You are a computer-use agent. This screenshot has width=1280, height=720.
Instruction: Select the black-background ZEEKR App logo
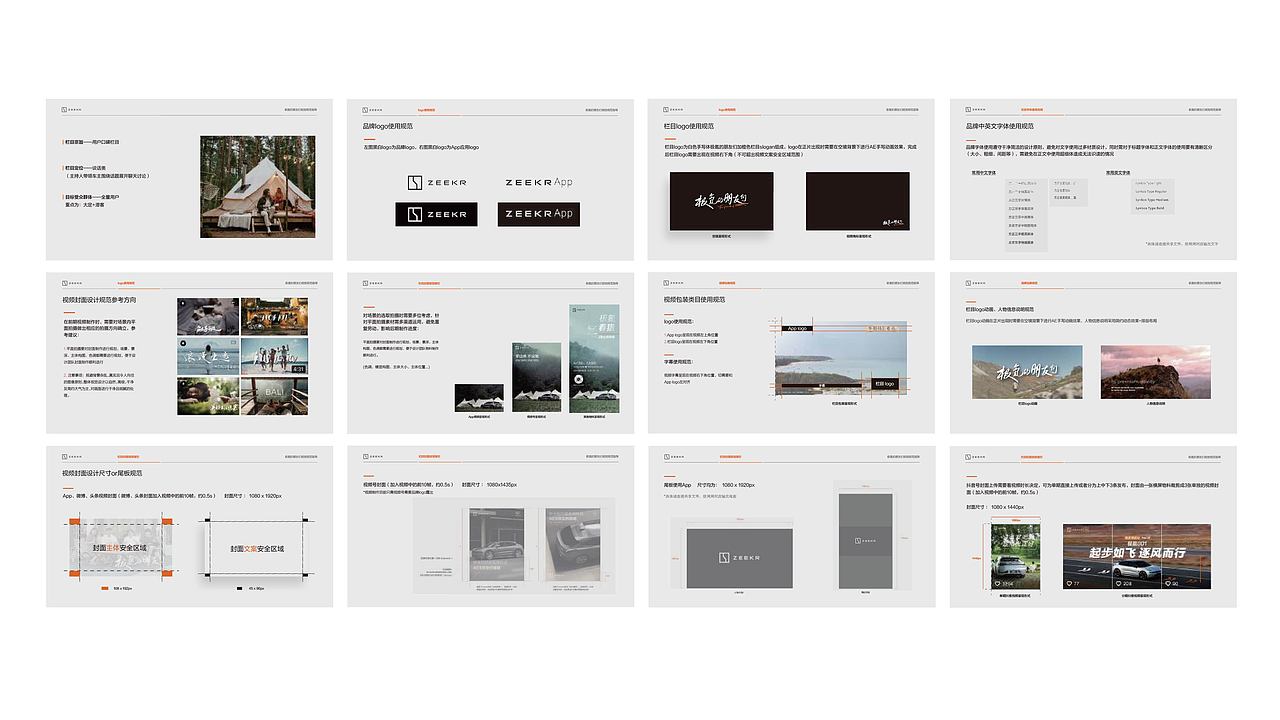click(x=539, y=214)
